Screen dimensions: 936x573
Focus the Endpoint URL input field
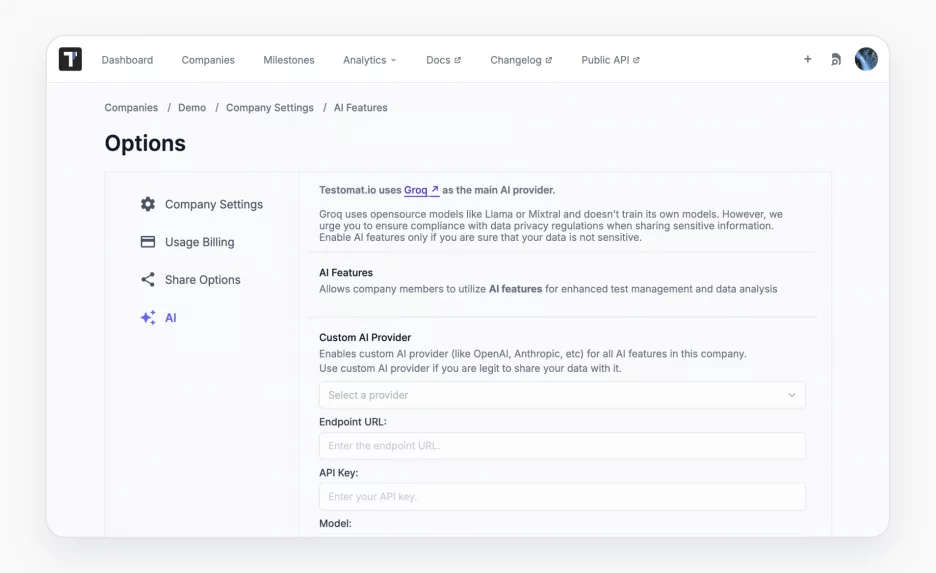(562, 446)
